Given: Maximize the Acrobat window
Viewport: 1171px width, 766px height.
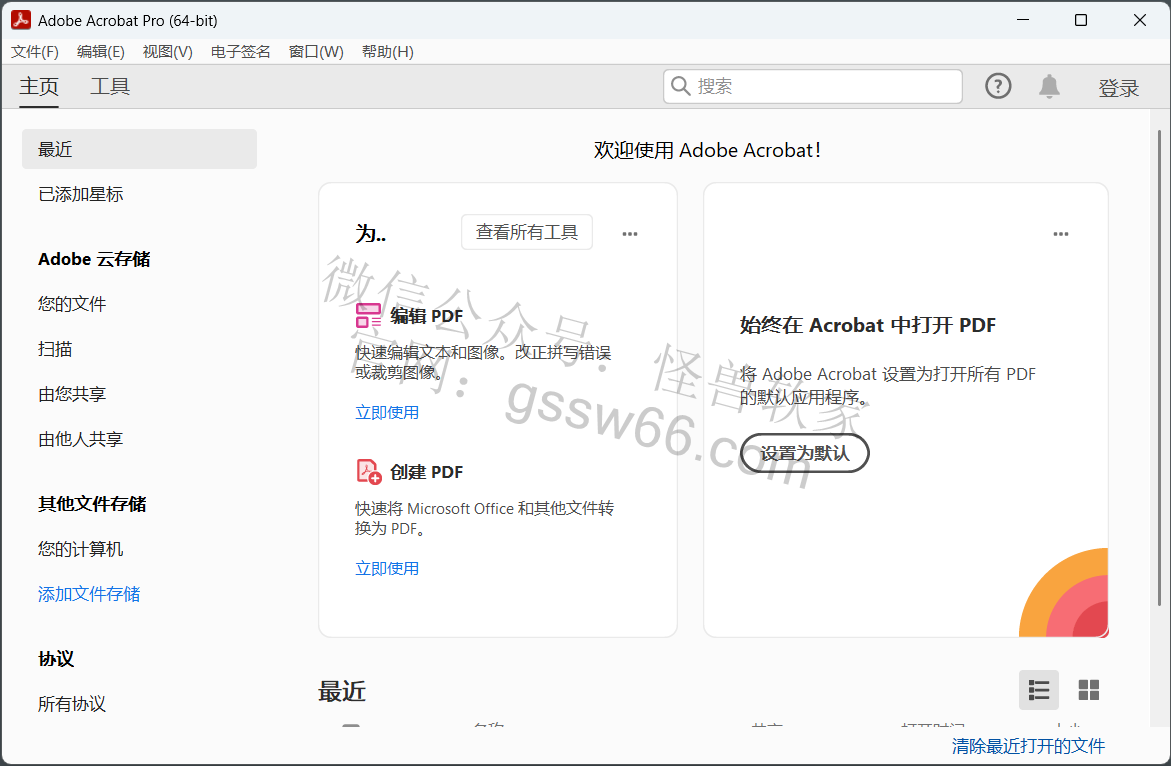Looking at the screenshot, I should coord(1081,20).
